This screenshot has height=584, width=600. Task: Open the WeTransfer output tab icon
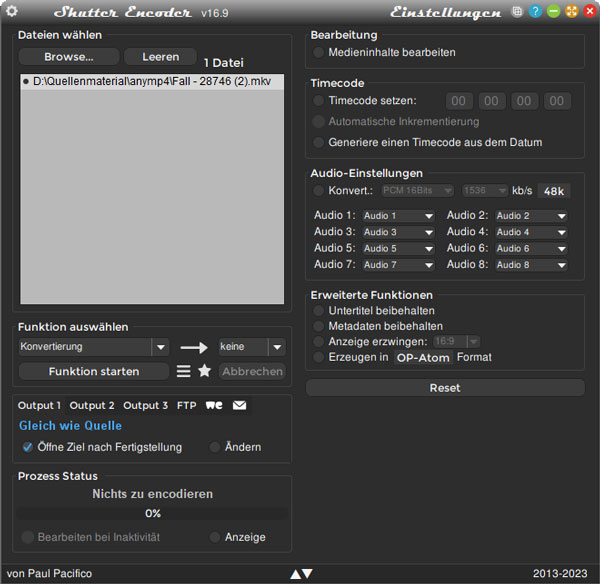pos(214,405)
